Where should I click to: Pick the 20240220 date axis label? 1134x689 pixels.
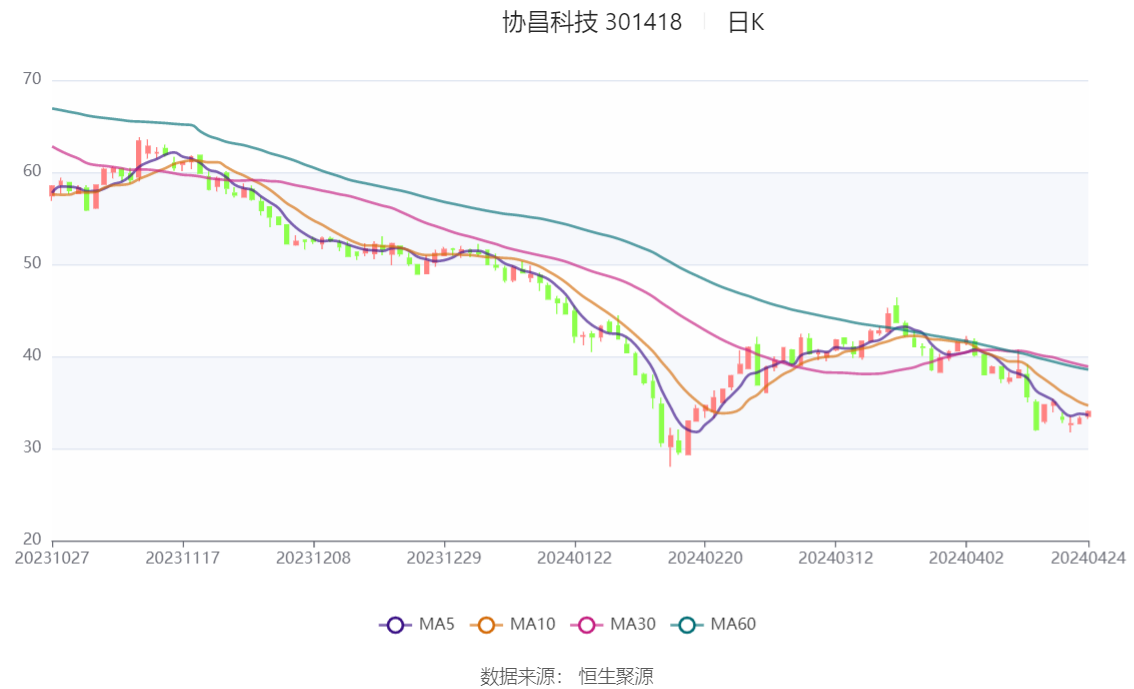point(704,557)
